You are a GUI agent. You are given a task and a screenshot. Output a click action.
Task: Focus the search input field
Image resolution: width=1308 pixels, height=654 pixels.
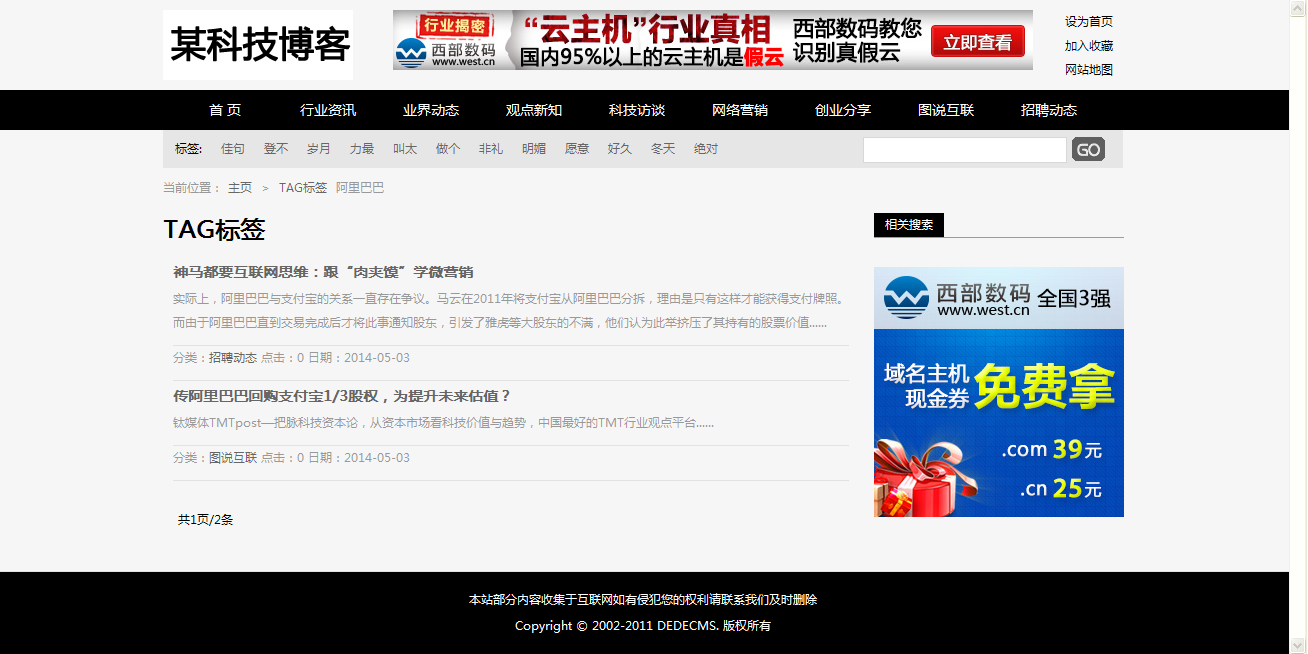click(964, 150)
